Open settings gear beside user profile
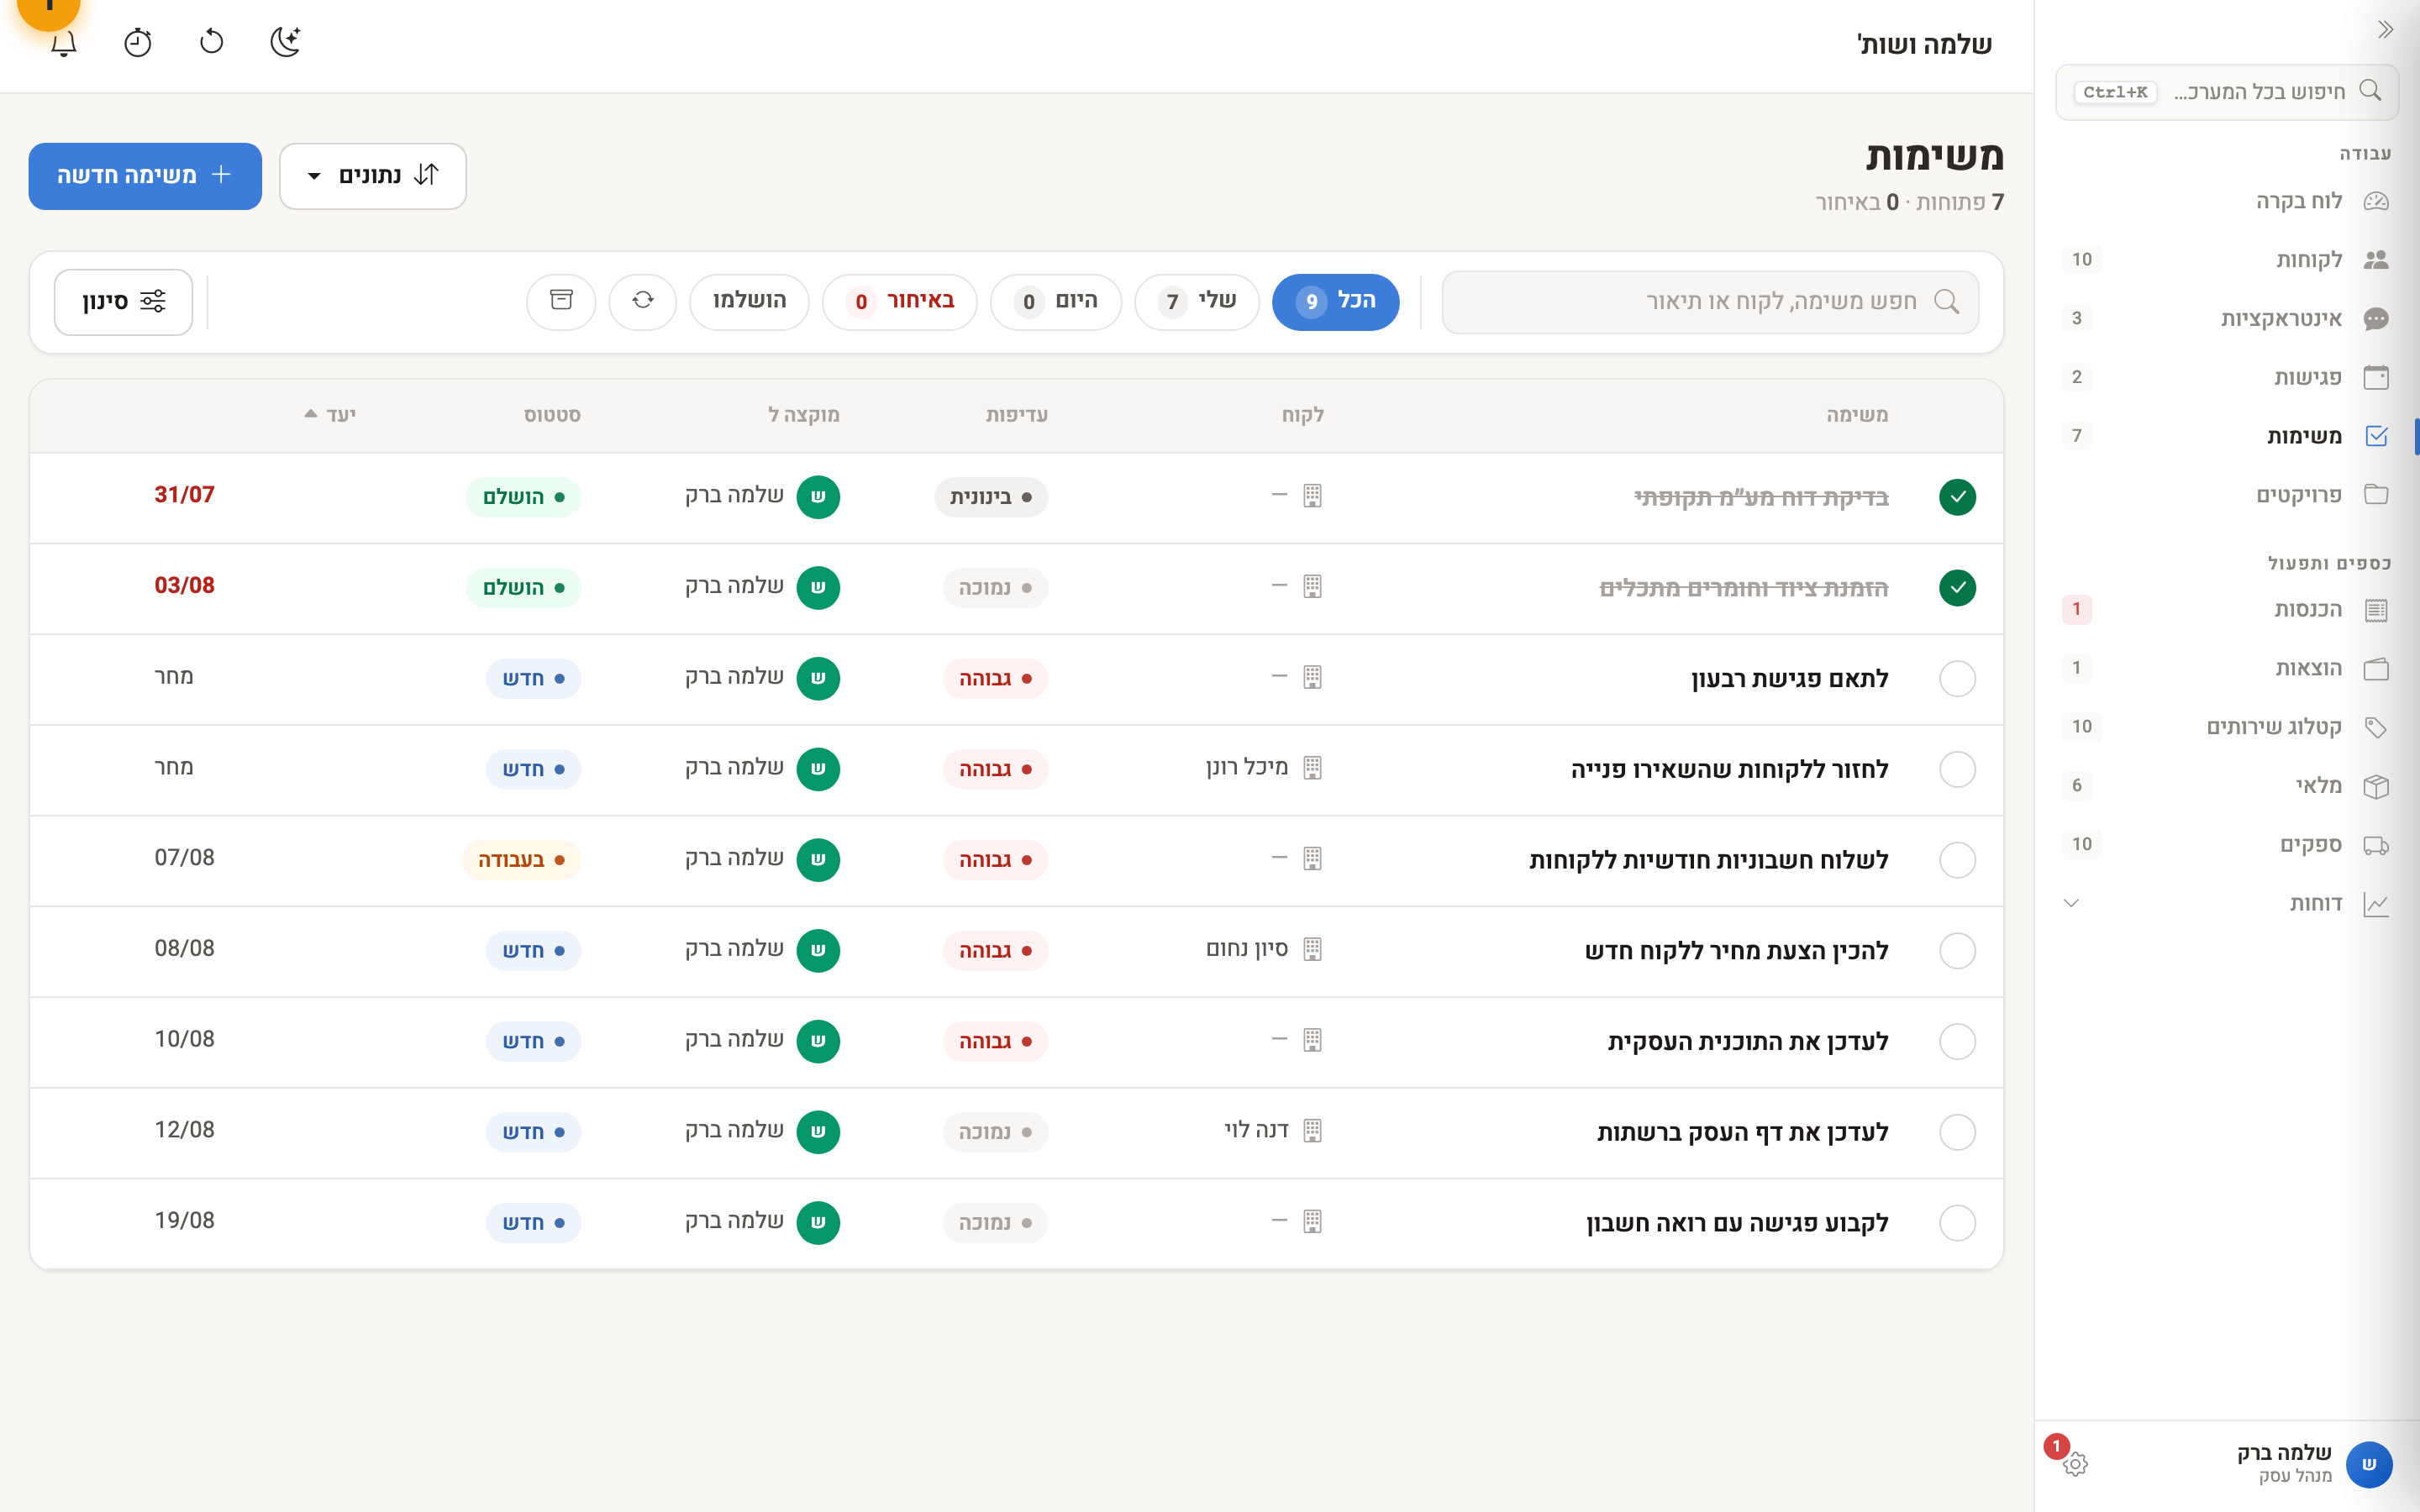 point(2075,1464)
